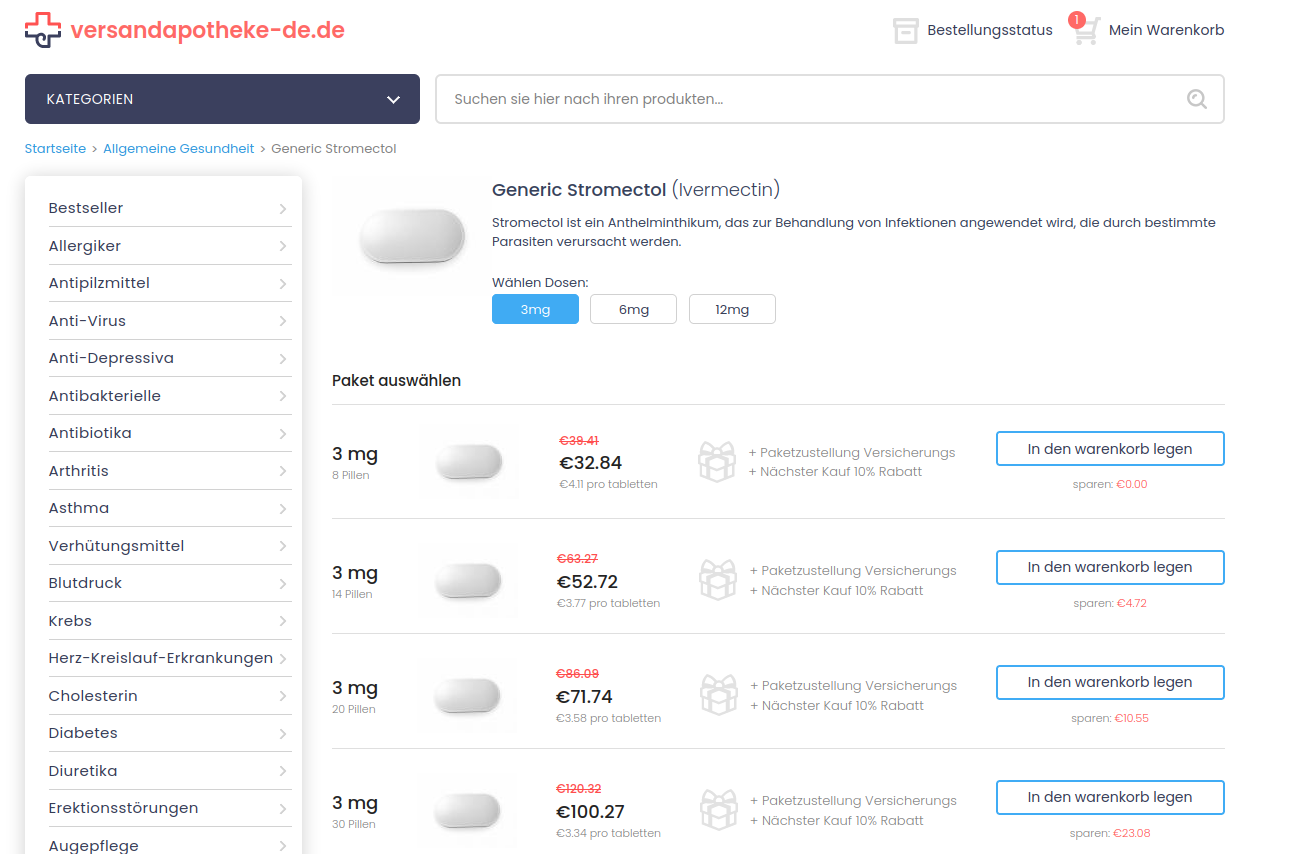Open the shopping cart icon
The height and width of the screenshot is (854, 1304).
coord(1086,31)
